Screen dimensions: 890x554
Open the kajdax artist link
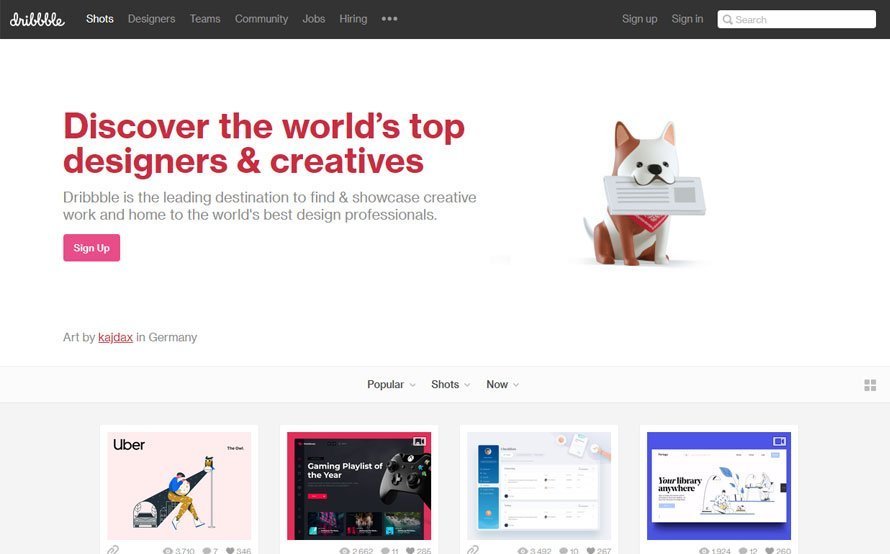115,337
